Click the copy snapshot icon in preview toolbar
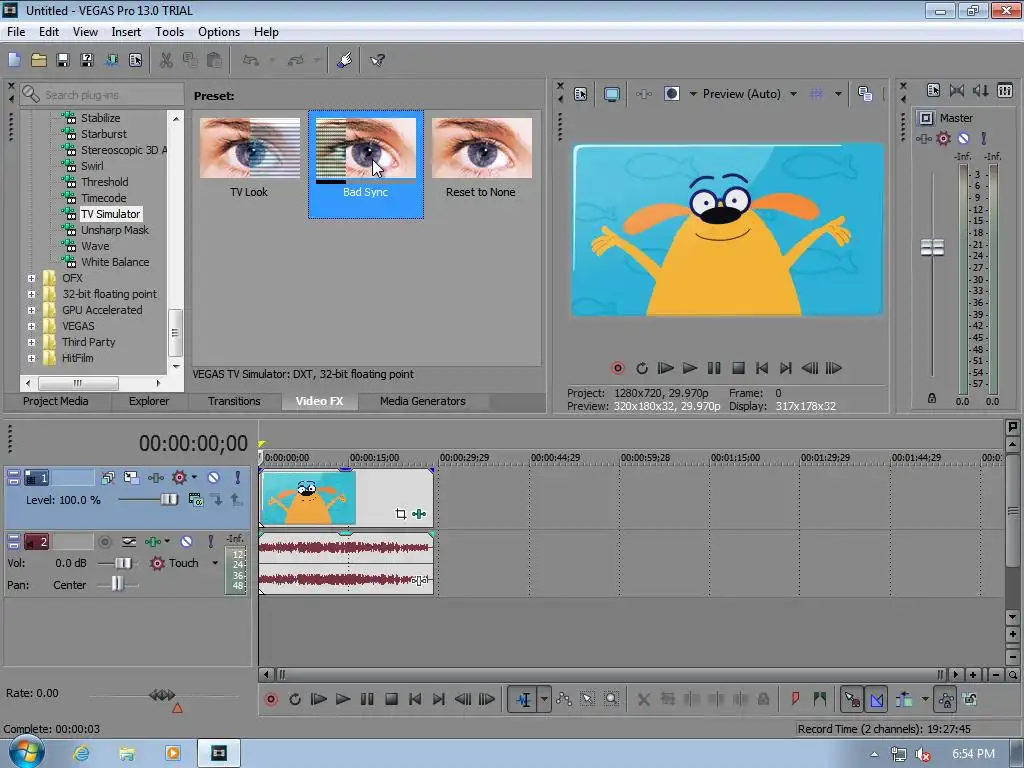This screenshot has width=1024, height=768. point(865,94)
